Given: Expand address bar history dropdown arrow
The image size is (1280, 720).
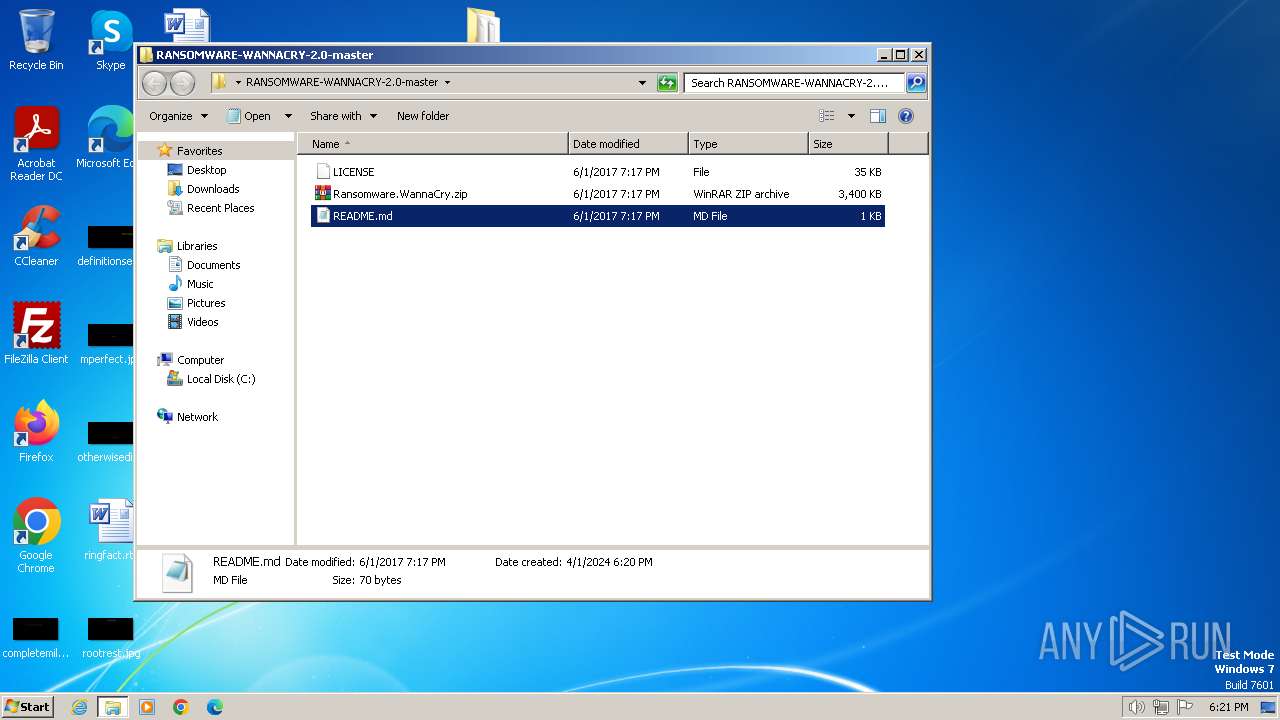Looking at the screenshot, I should point(642,83).
